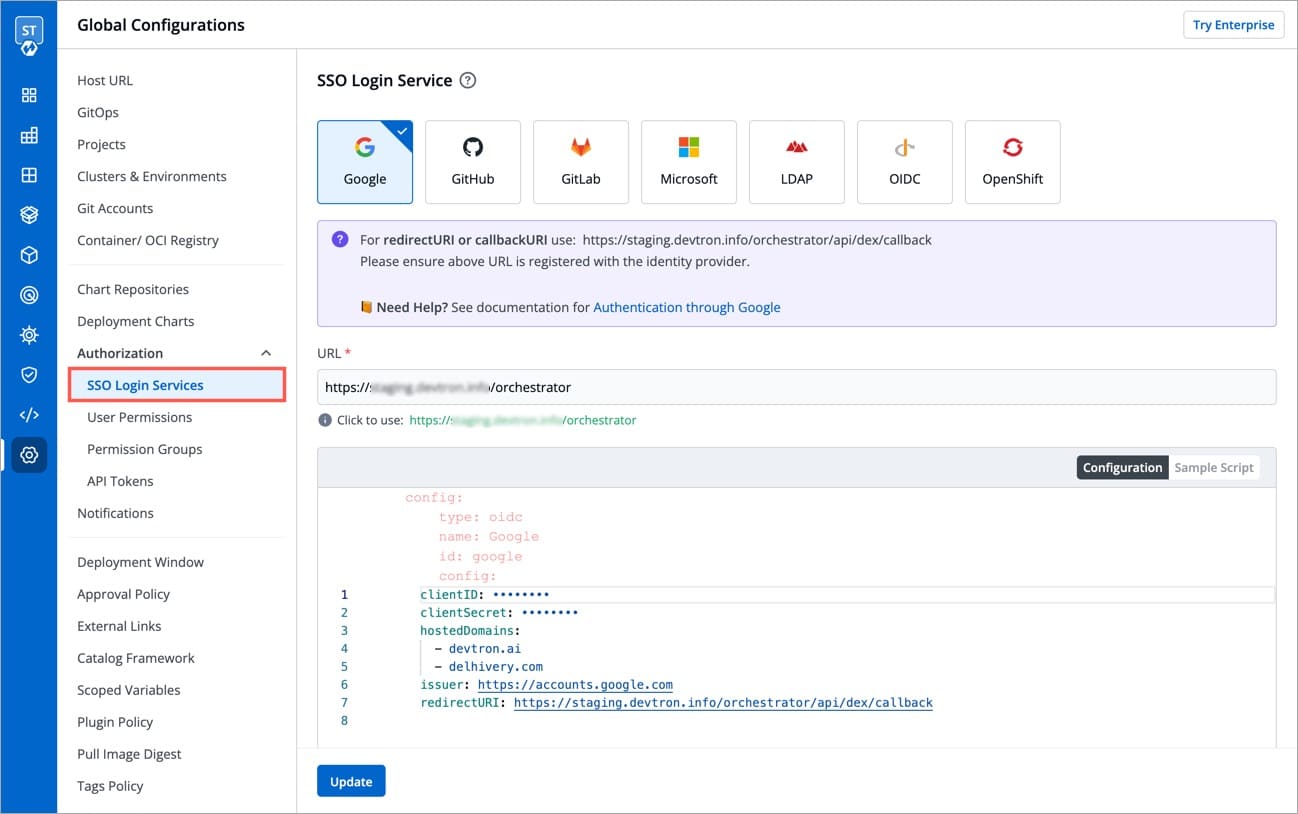1298x814 pixels.
Task: Click the clientID line in editor
Action: [485, 595]
